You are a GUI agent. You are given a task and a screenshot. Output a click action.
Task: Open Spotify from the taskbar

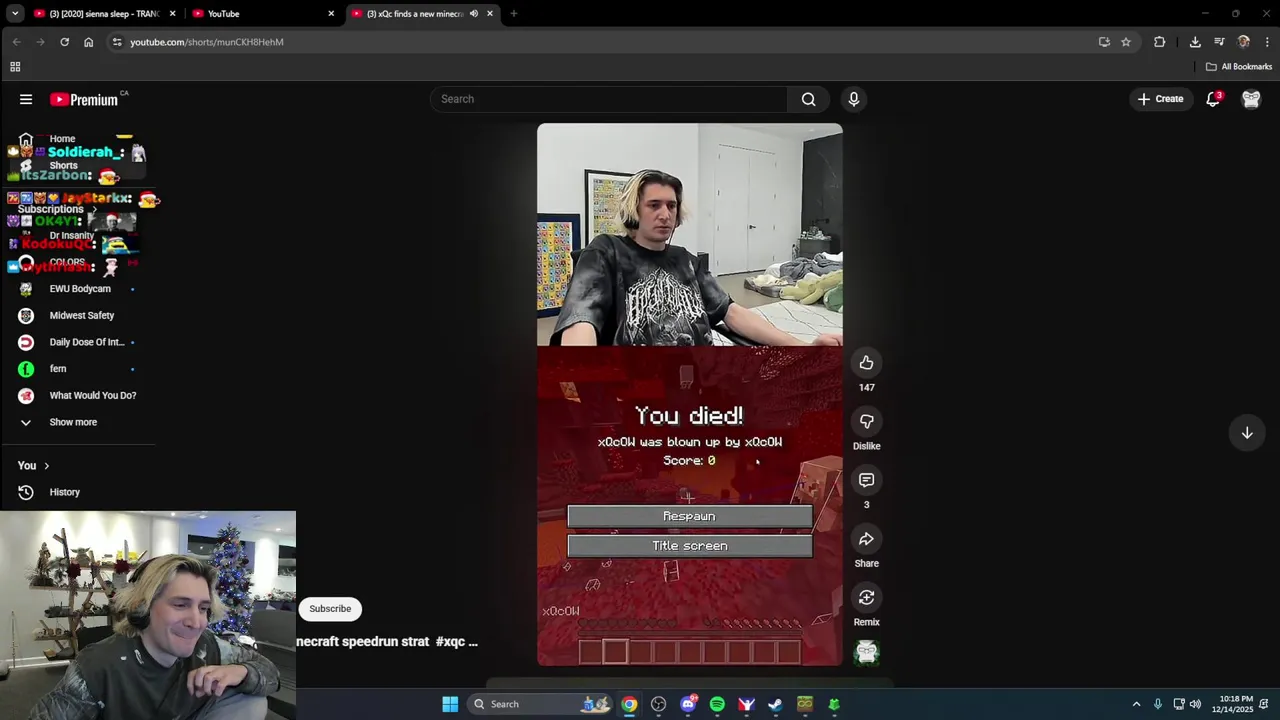[x=717, y=704]
